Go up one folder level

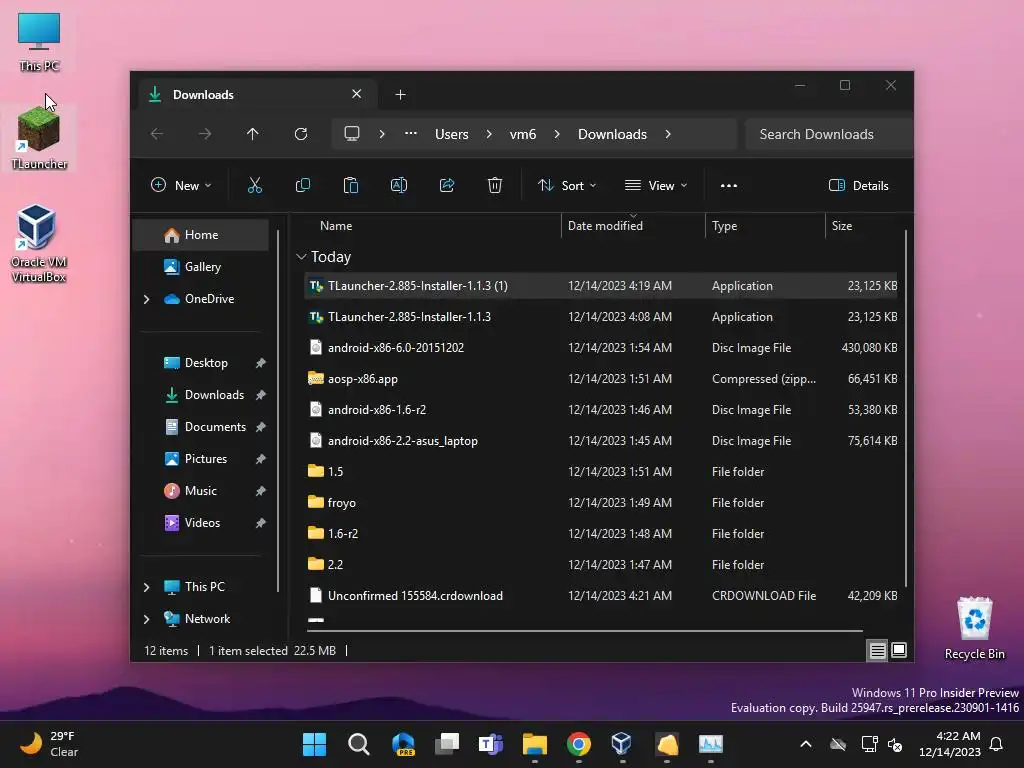(253, 134)
